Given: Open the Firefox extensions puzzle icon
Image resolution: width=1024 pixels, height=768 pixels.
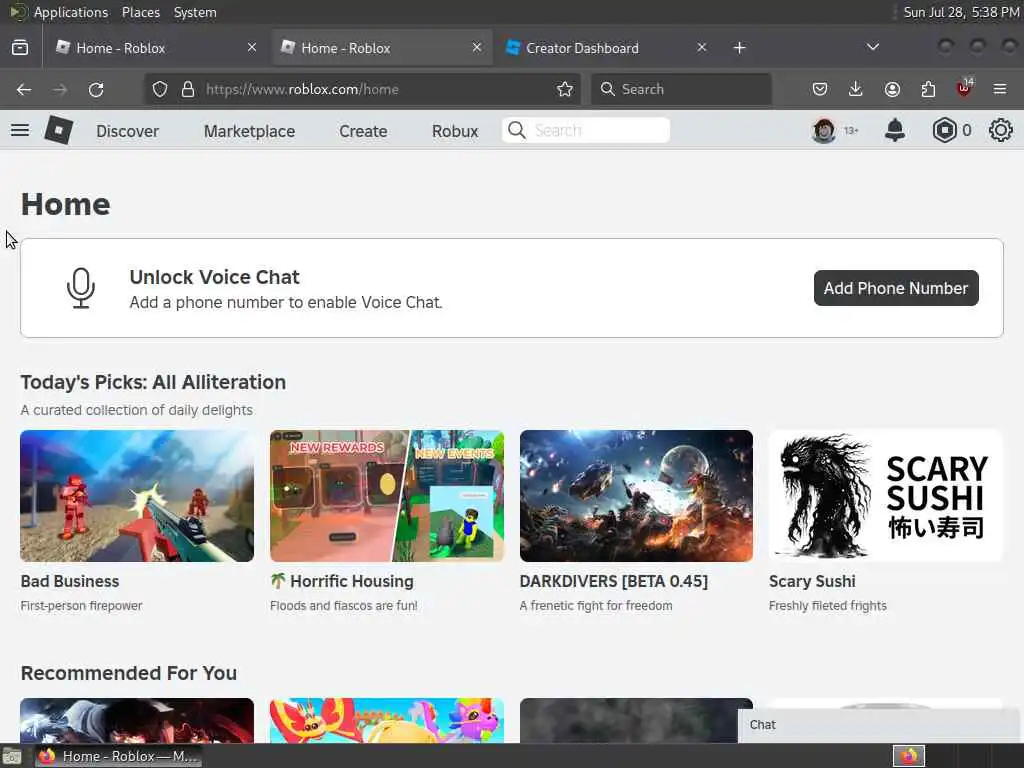Looking at the screenshot, I should 928,89.
